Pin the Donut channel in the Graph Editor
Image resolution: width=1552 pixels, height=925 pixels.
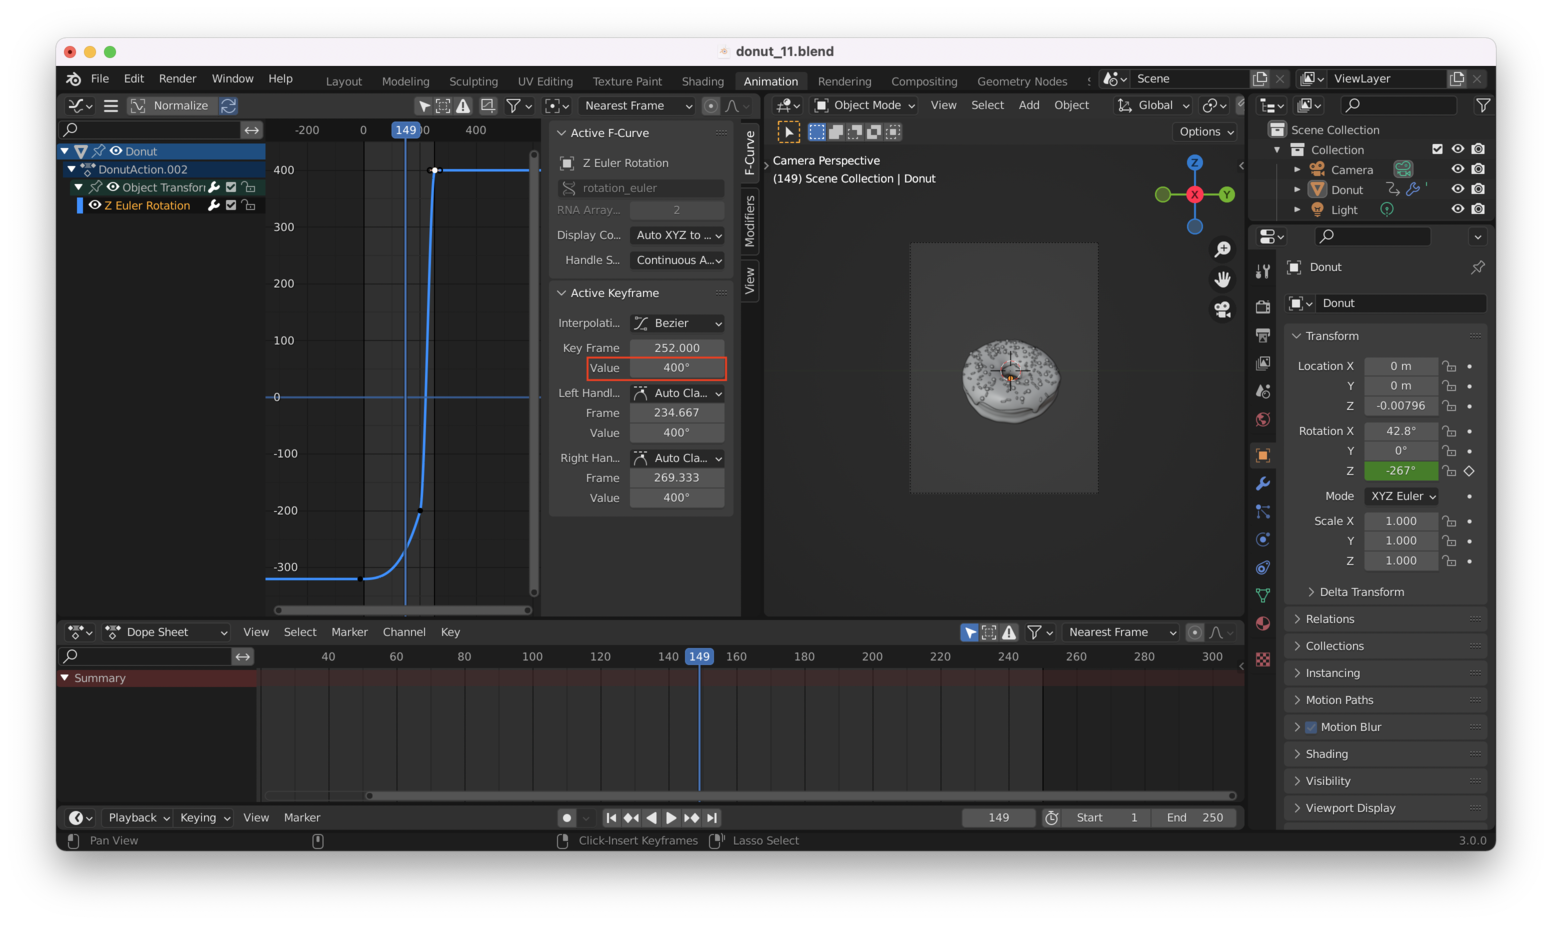click(x=99, y=151)
